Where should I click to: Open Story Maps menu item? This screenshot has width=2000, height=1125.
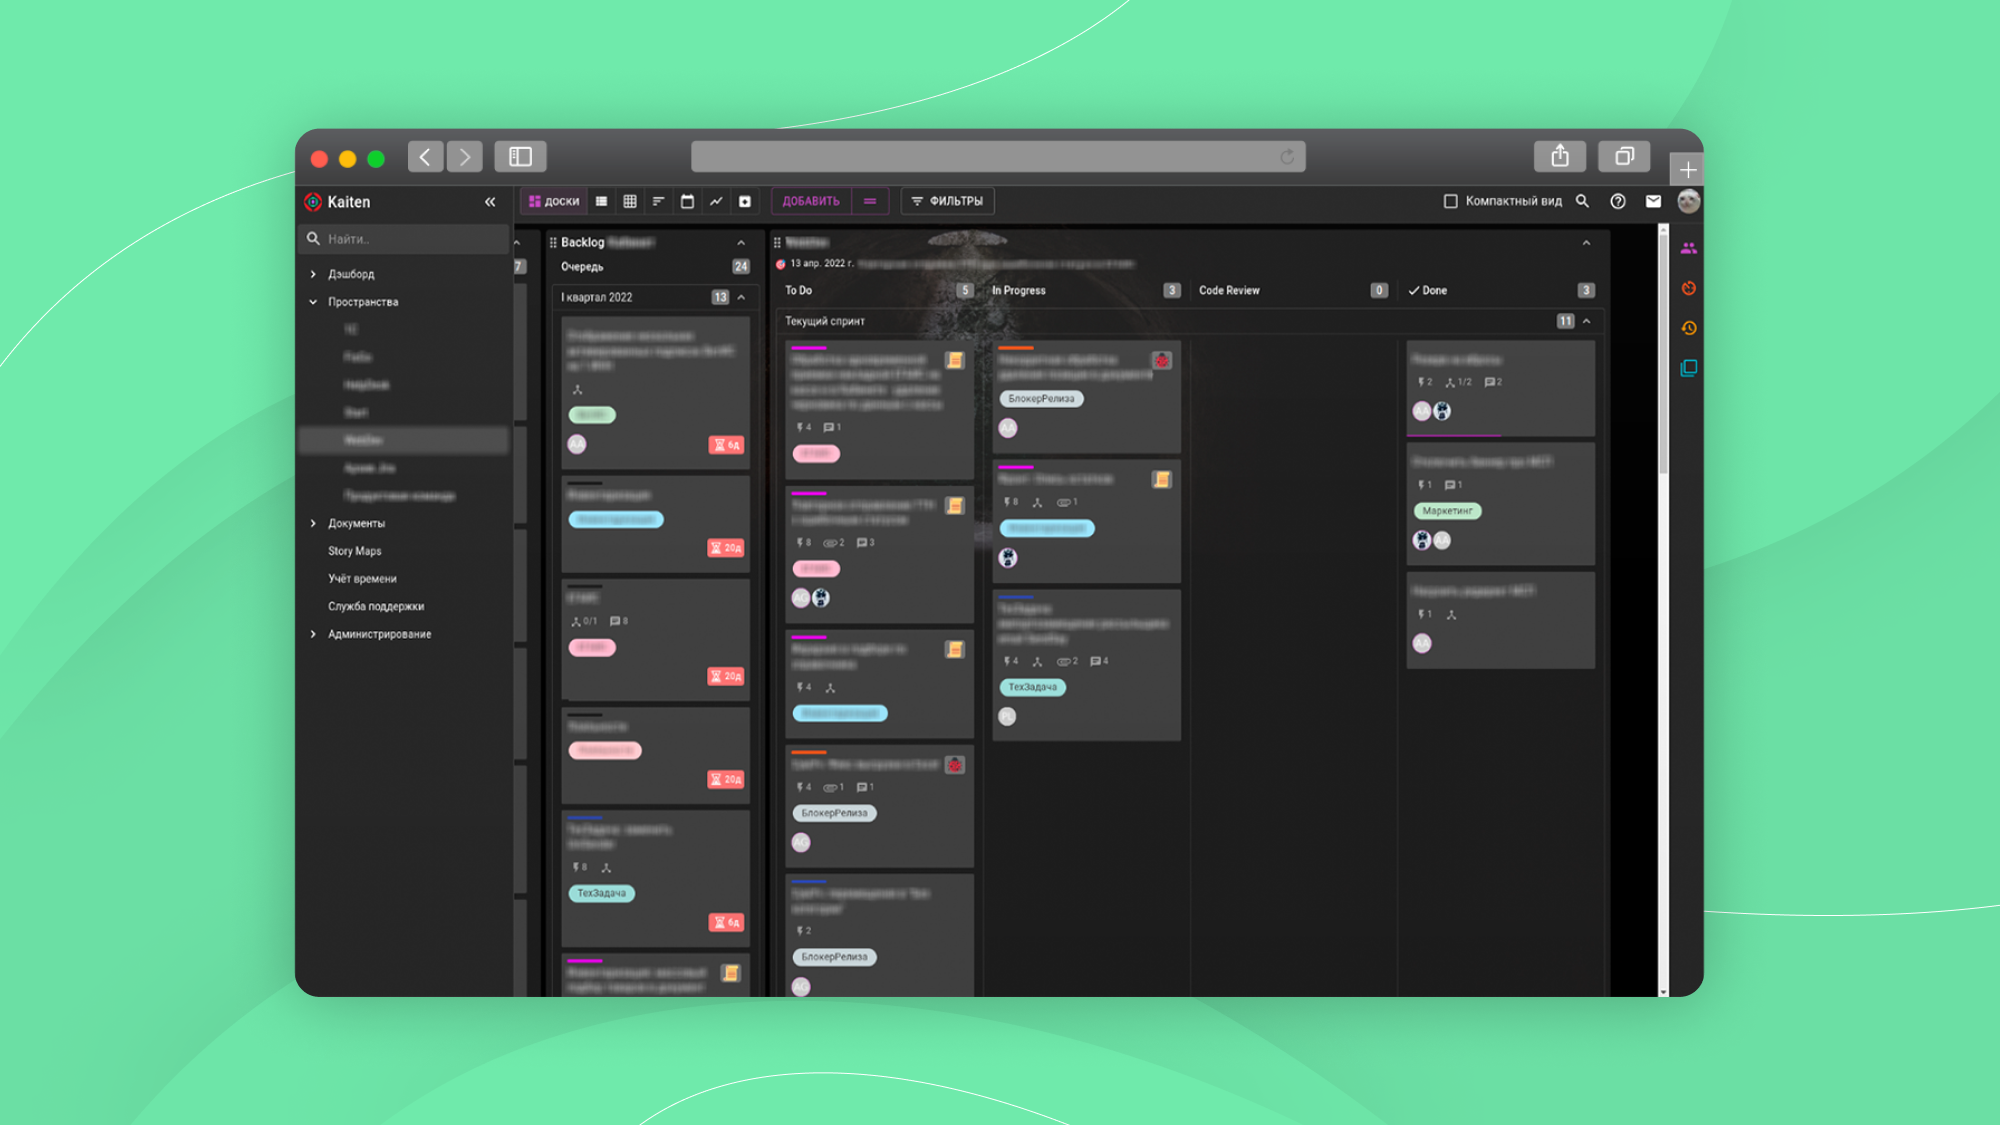(x=356, y=551)
